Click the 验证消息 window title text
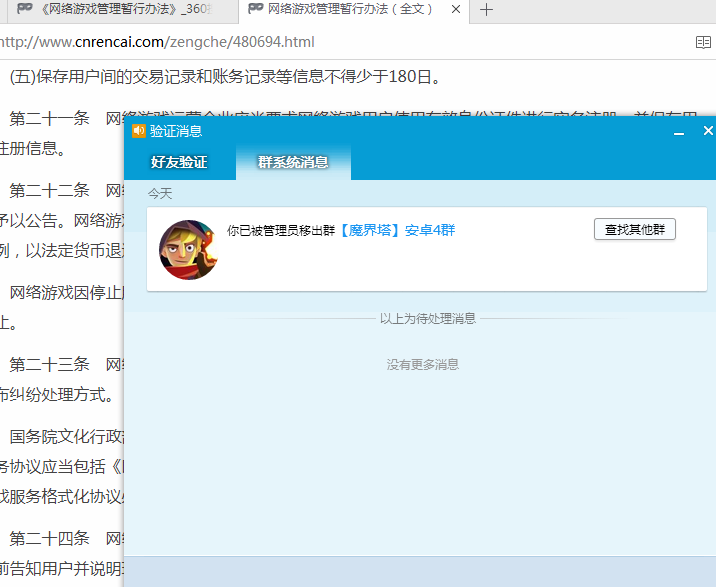716x587 pixels. [x=176, y=131]
